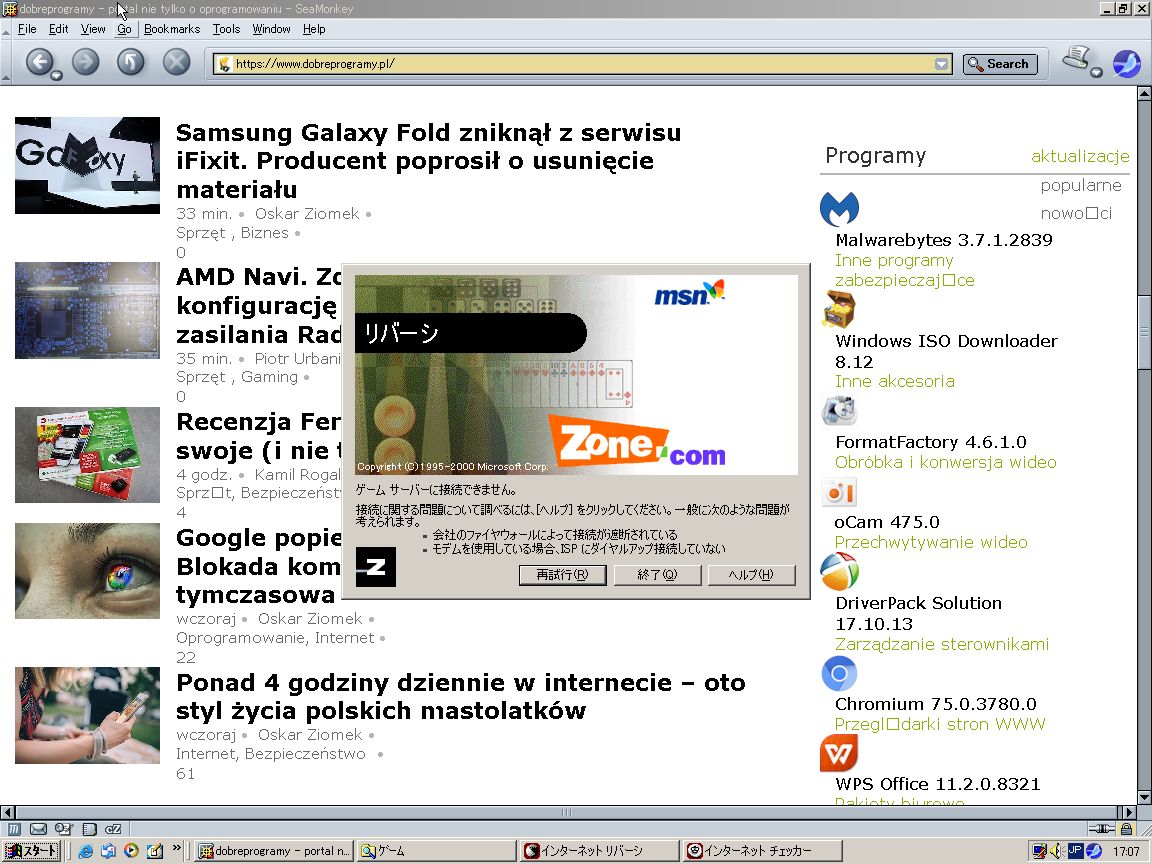Click the Reload page icon
Screen dimensions: 1152x864
[x=130, y=62]
